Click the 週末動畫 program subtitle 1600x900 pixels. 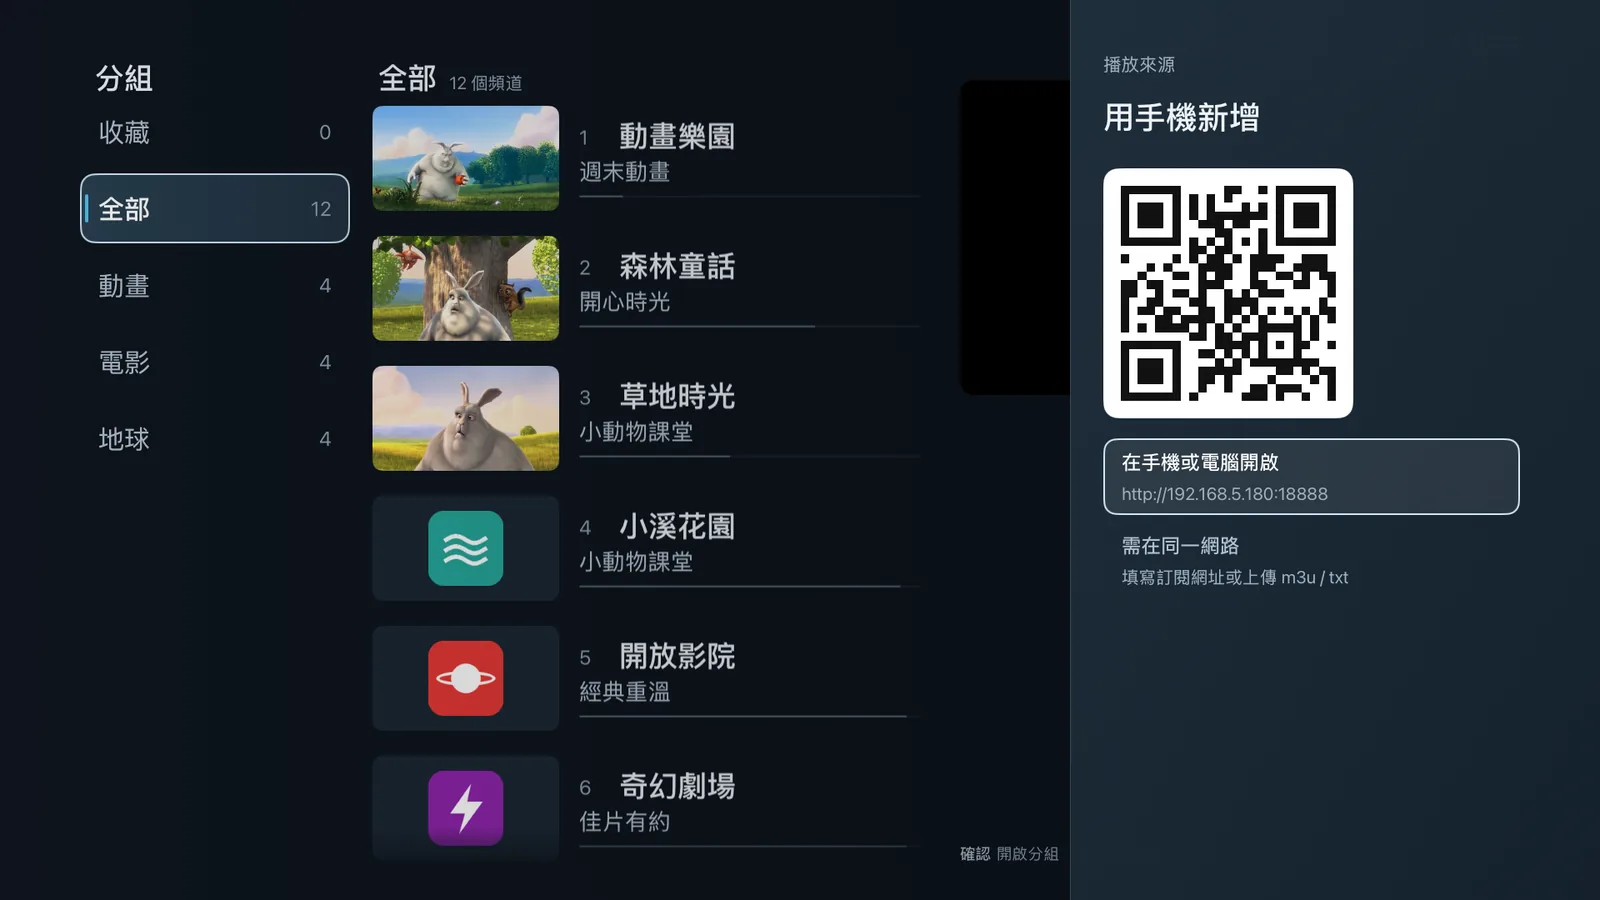[625, 172]
